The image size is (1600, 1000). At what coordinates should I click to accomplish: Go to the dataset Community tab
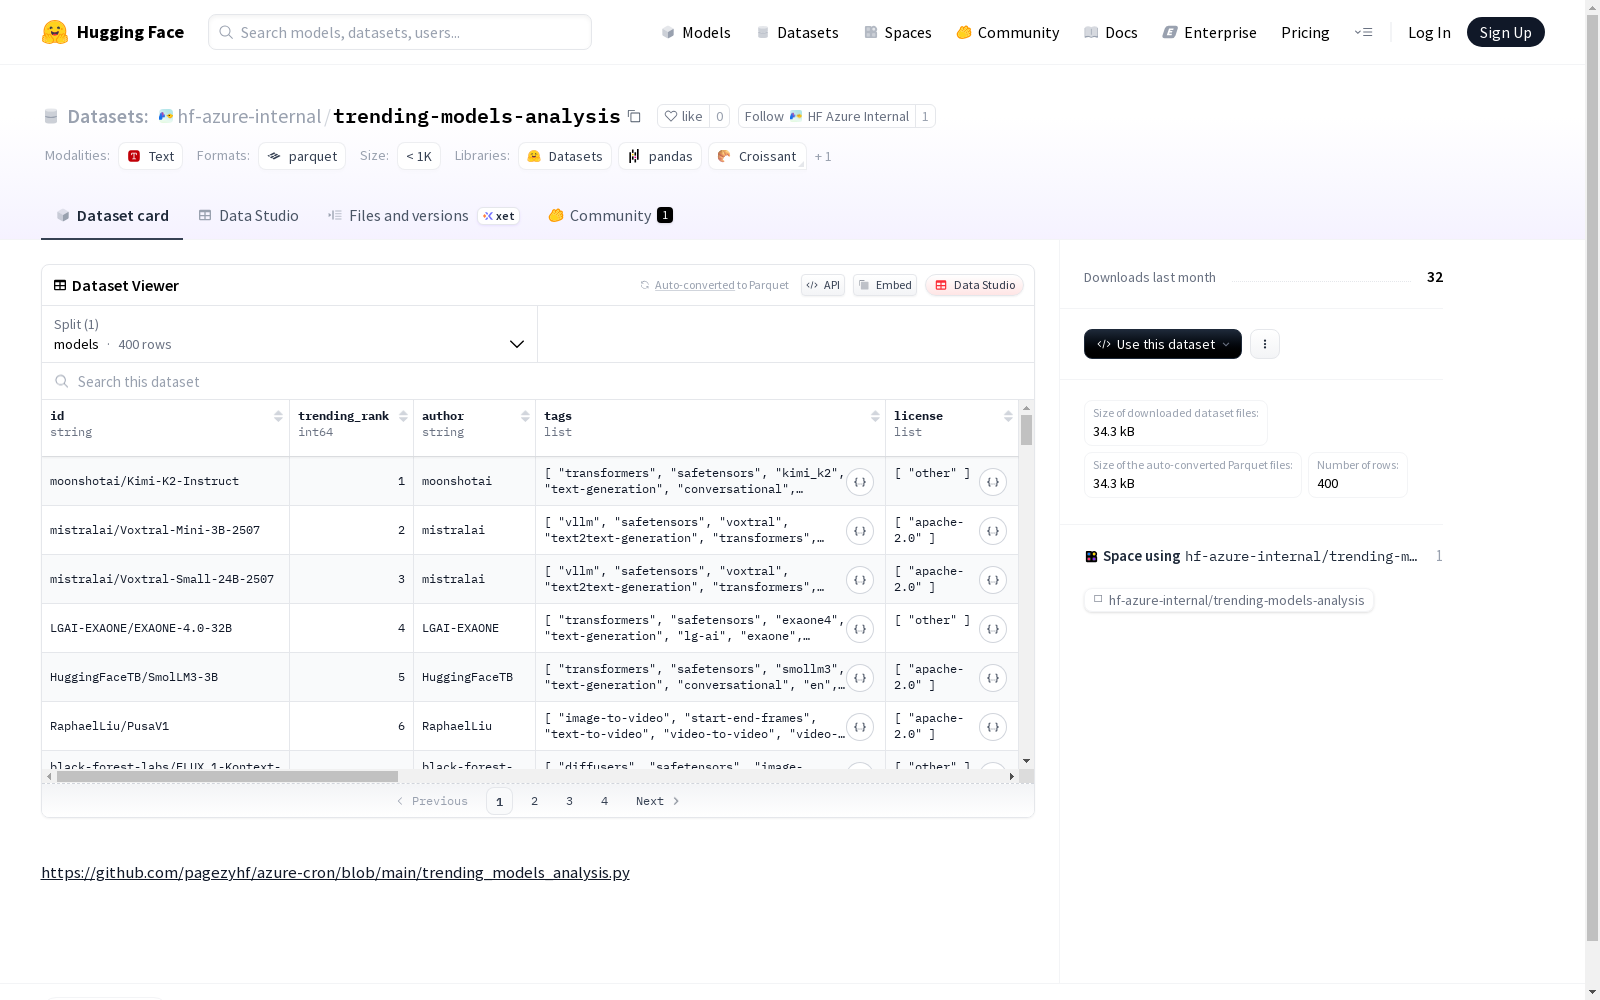pyautogui.click(x=610, y=216)
